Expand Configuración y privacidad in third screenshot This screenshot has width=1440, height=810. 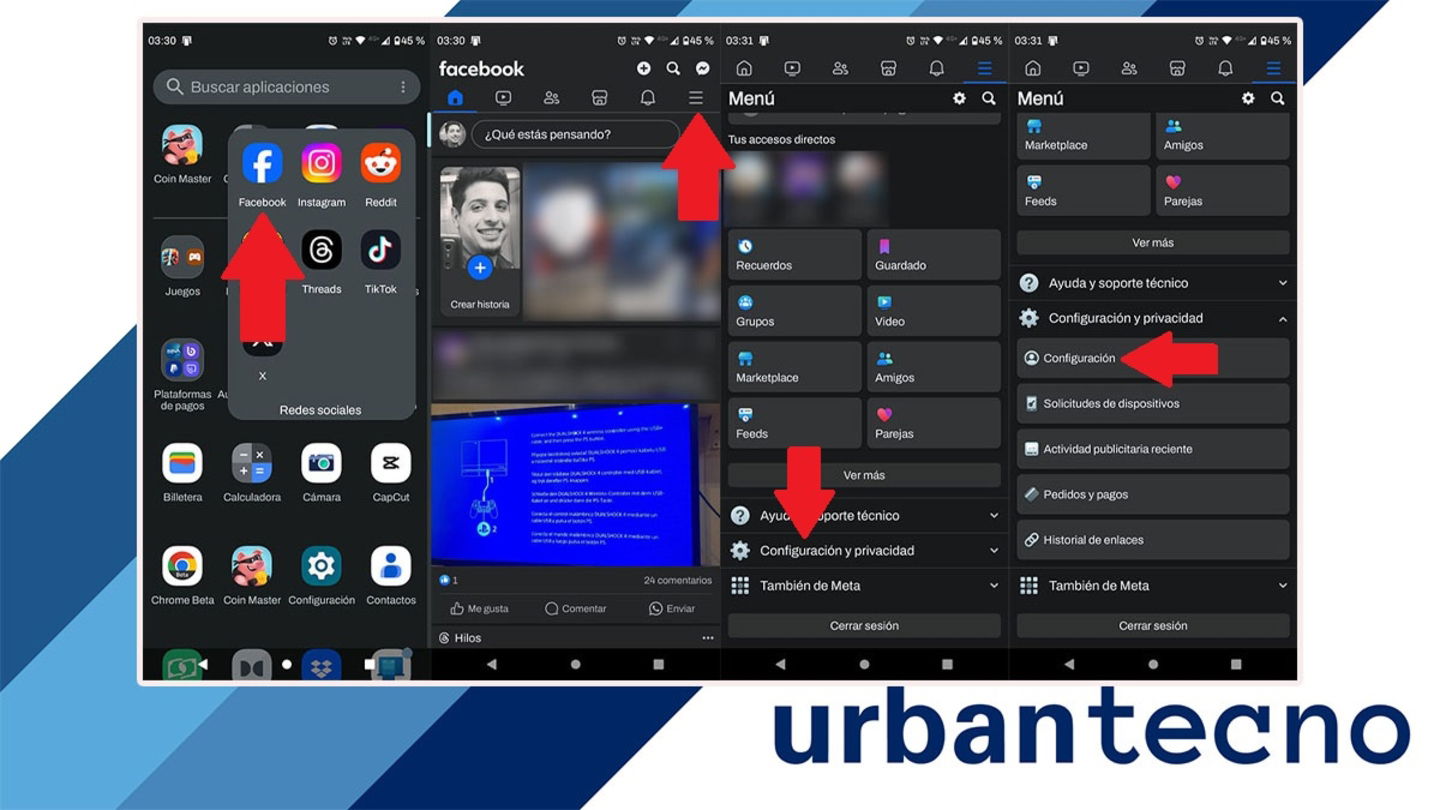(x=864, y=551)
